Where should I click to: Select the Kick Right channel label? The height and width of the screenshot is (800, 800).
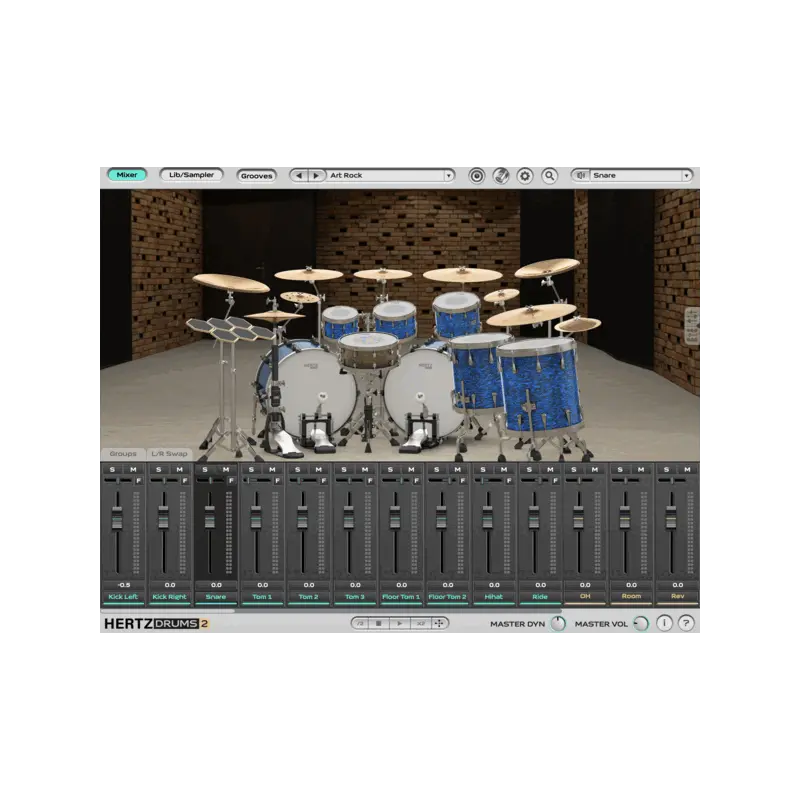coord(169,597)
